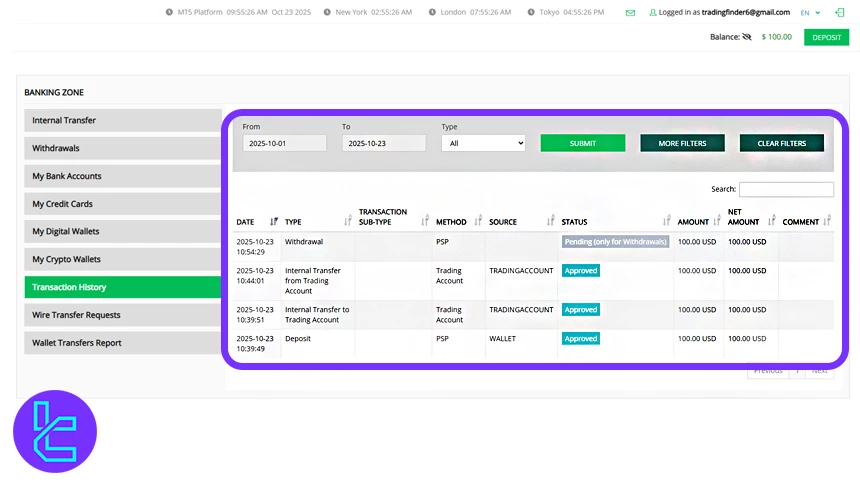Open the mail envelope icon in header

click(630, 13)
